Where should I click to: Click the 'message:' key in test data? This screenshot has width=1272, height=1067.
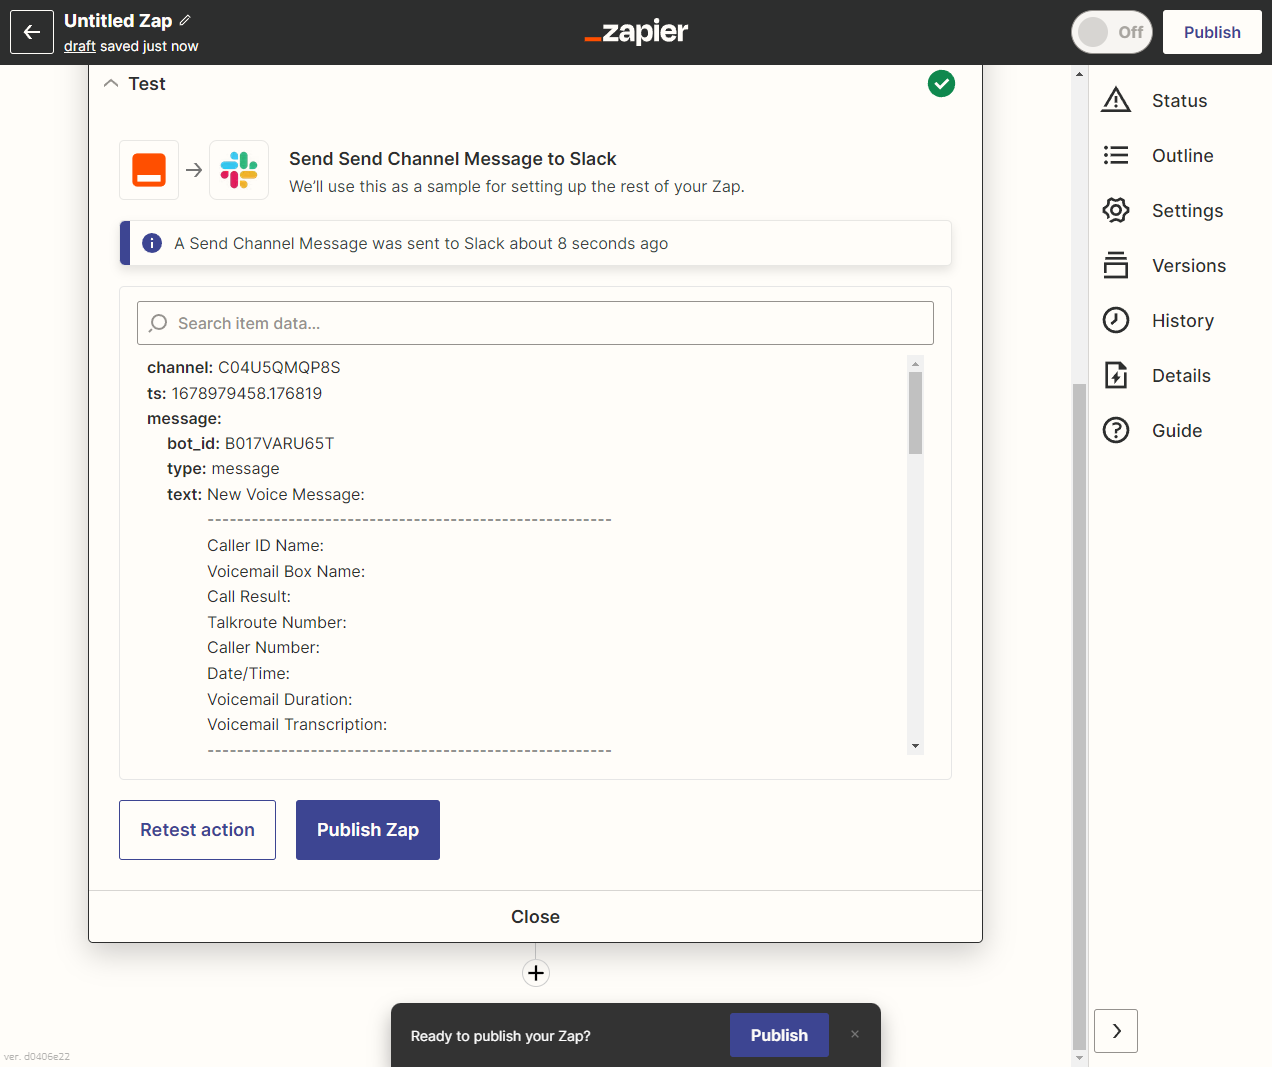click(184, 418)
